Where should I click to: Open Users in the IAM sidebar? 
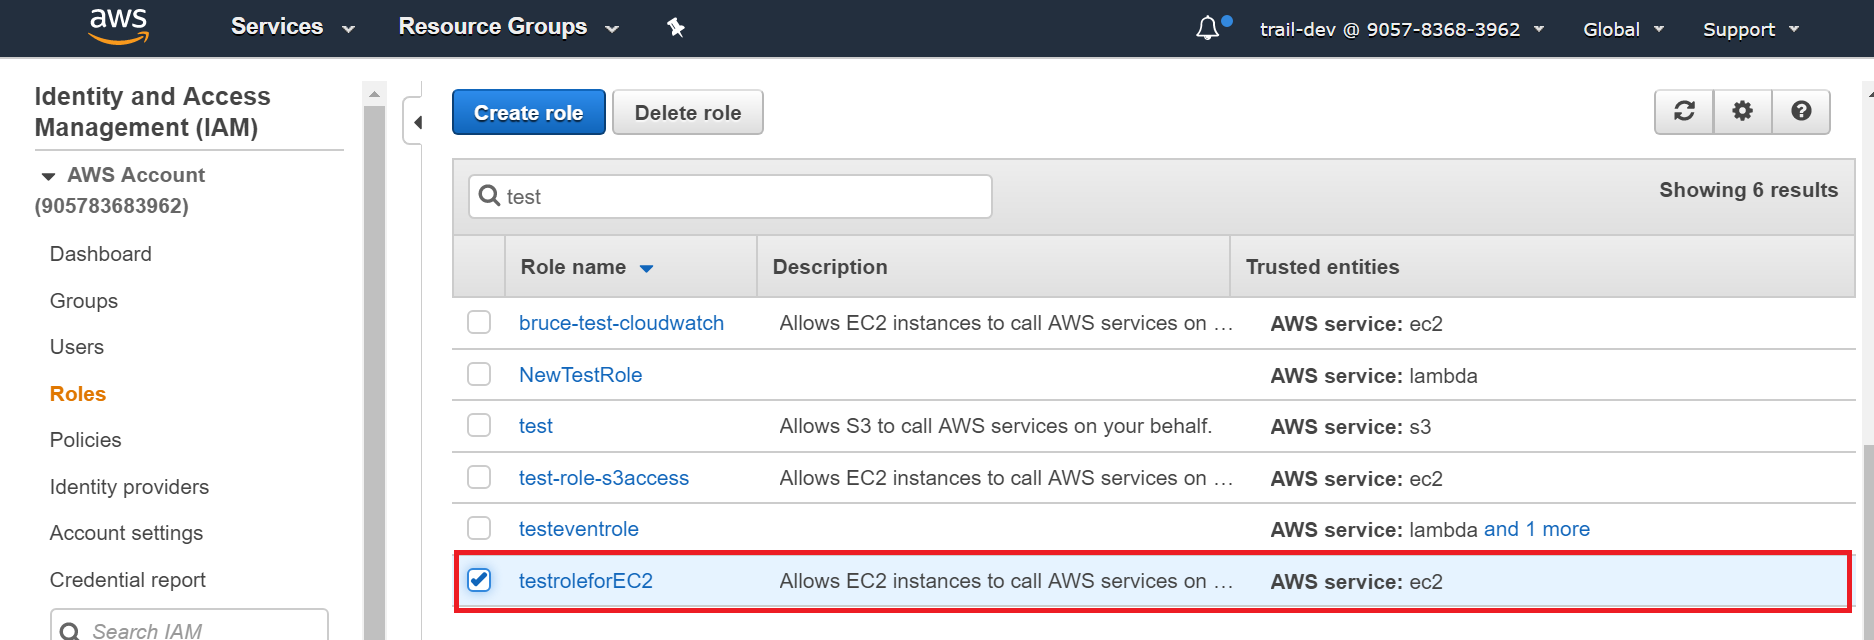(77, 347)
